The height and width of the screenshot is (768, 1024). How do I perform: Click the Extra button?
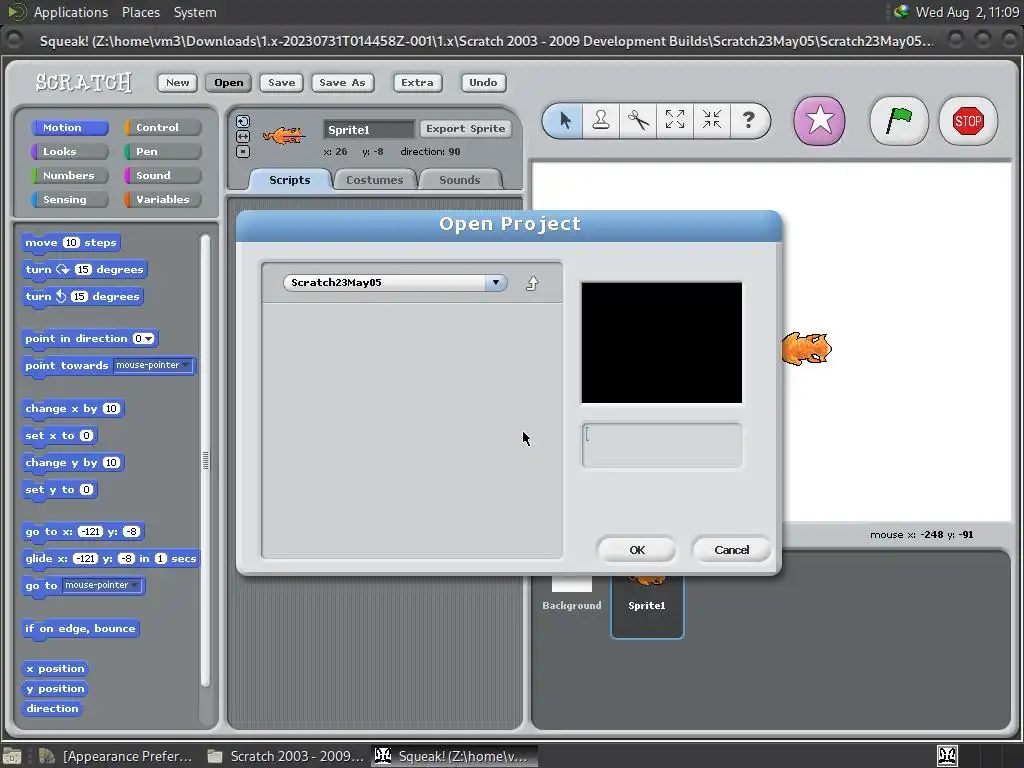click(417, 82)
